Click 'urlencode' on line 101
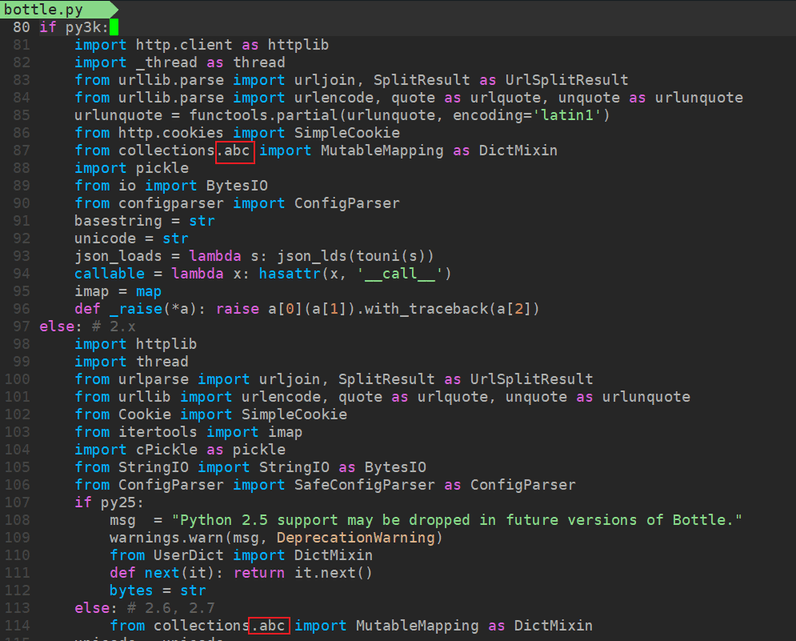The height and width of the screenshot is (641, 796). (280, 396)
